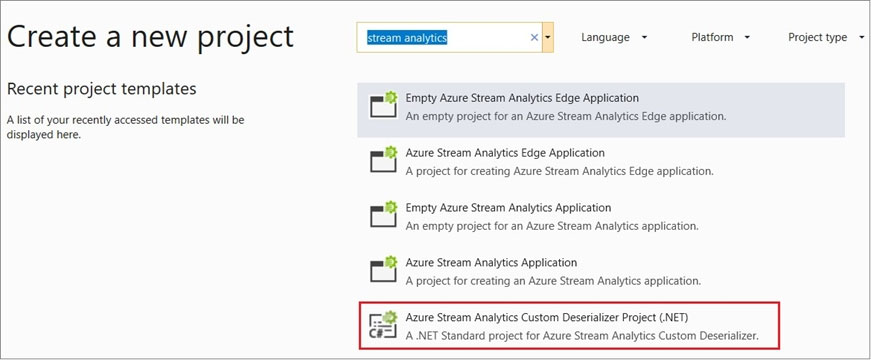The width and height of the screenshot is (871, 360).
Task: Click inside the stream analytics search field
Action: [449, 38]
